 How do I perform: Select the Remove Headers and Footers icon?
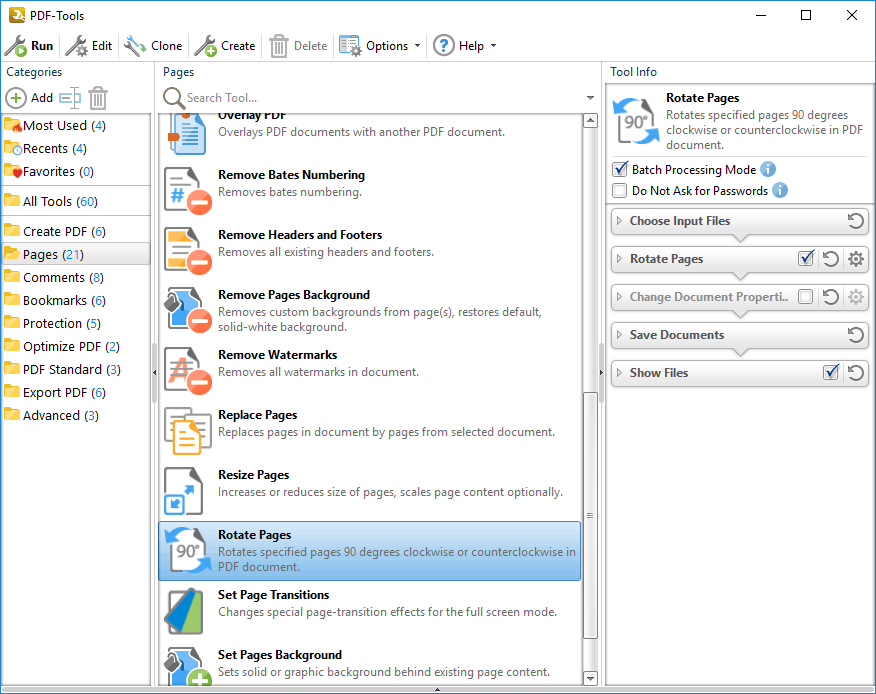[187, 250]
